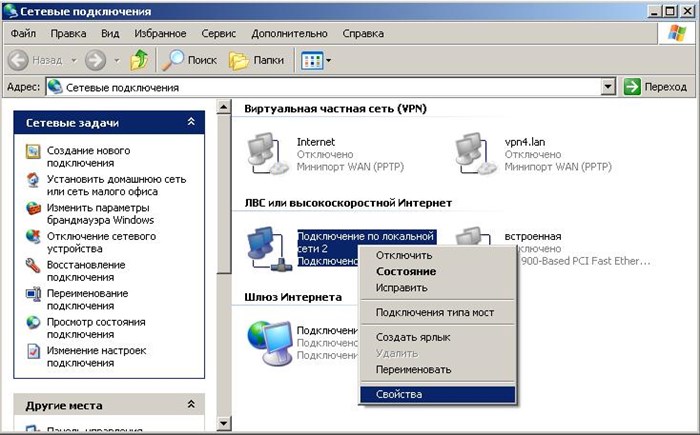Click Изменение настроек подключения icon

[33, 351]
